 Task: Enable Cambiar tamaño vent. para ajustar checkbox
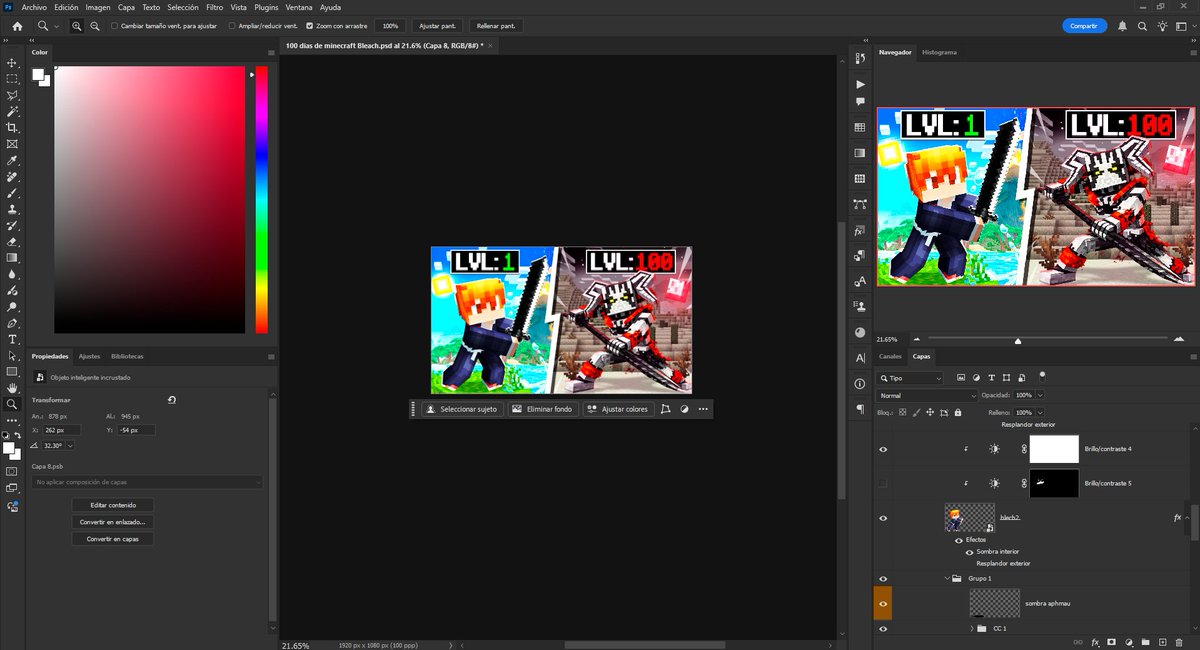pos(113,26)
